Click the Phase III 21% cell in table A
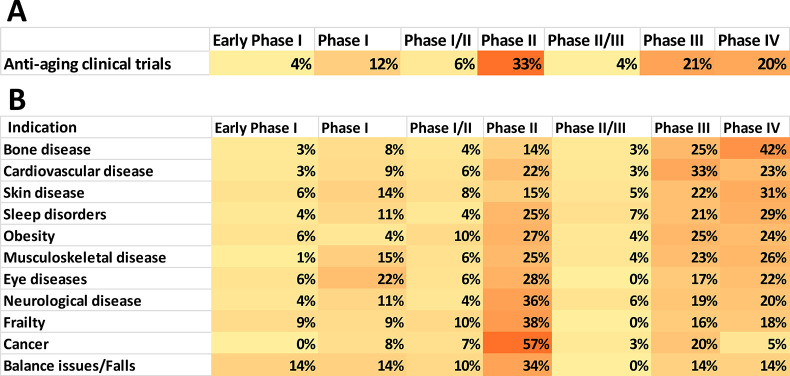Image resolution: width=790 pixels, height=376 pixels. coord(677,64)
